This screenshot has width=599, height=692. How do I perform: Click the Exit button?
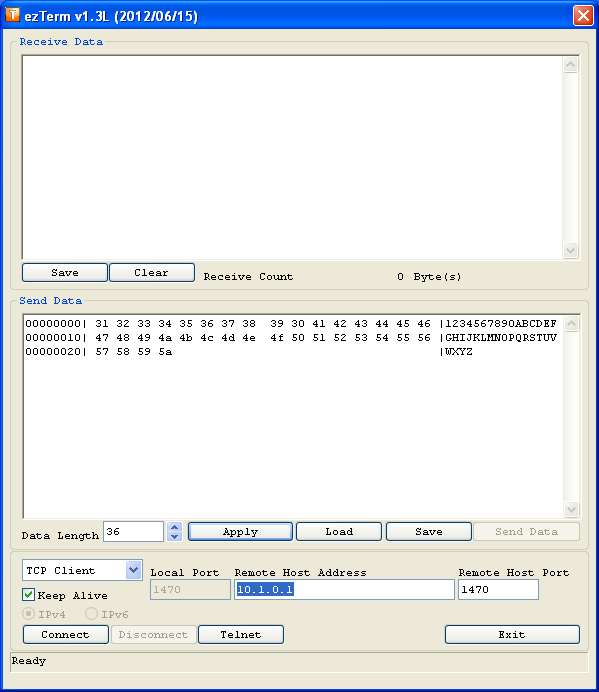click(512, 634)
